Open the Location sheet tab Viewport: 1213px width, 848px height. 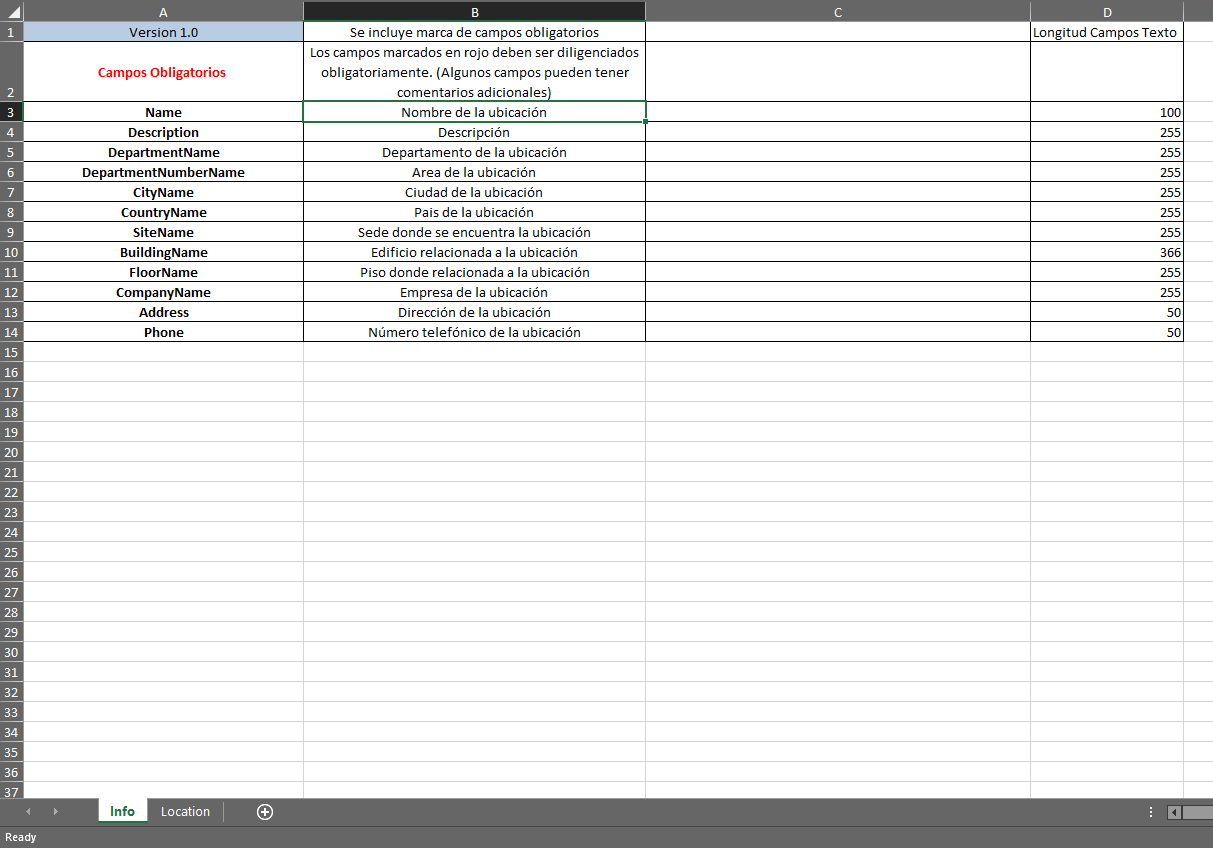point(185,811)
